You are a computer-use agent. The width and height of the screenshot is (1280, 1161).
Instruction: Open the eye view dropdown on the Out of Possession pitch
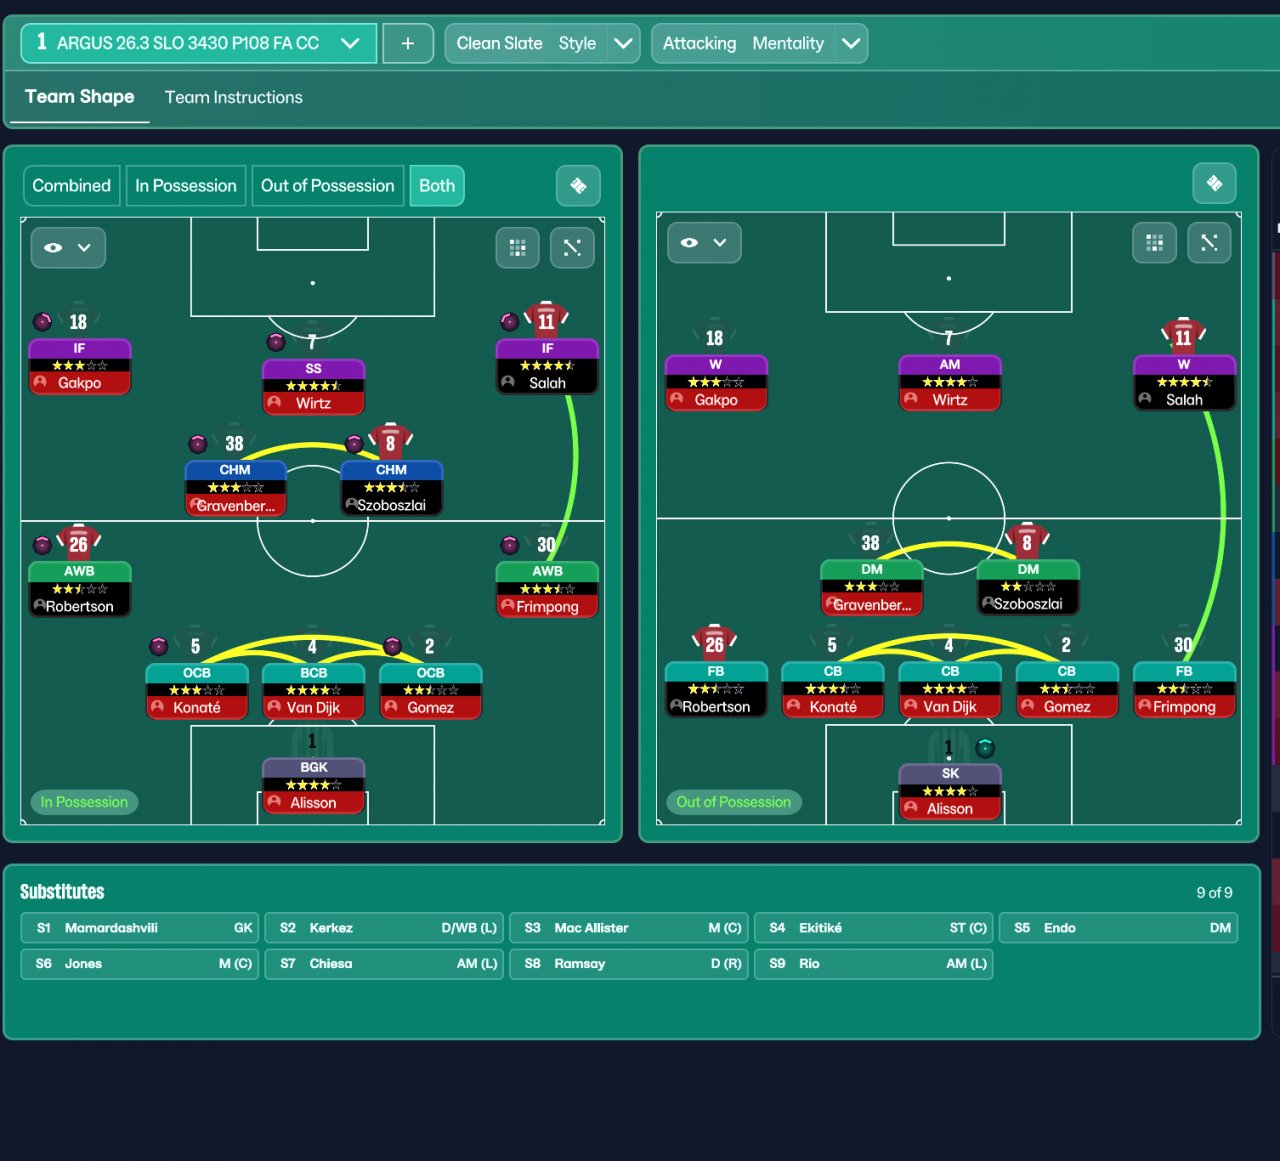coord(704,243)
